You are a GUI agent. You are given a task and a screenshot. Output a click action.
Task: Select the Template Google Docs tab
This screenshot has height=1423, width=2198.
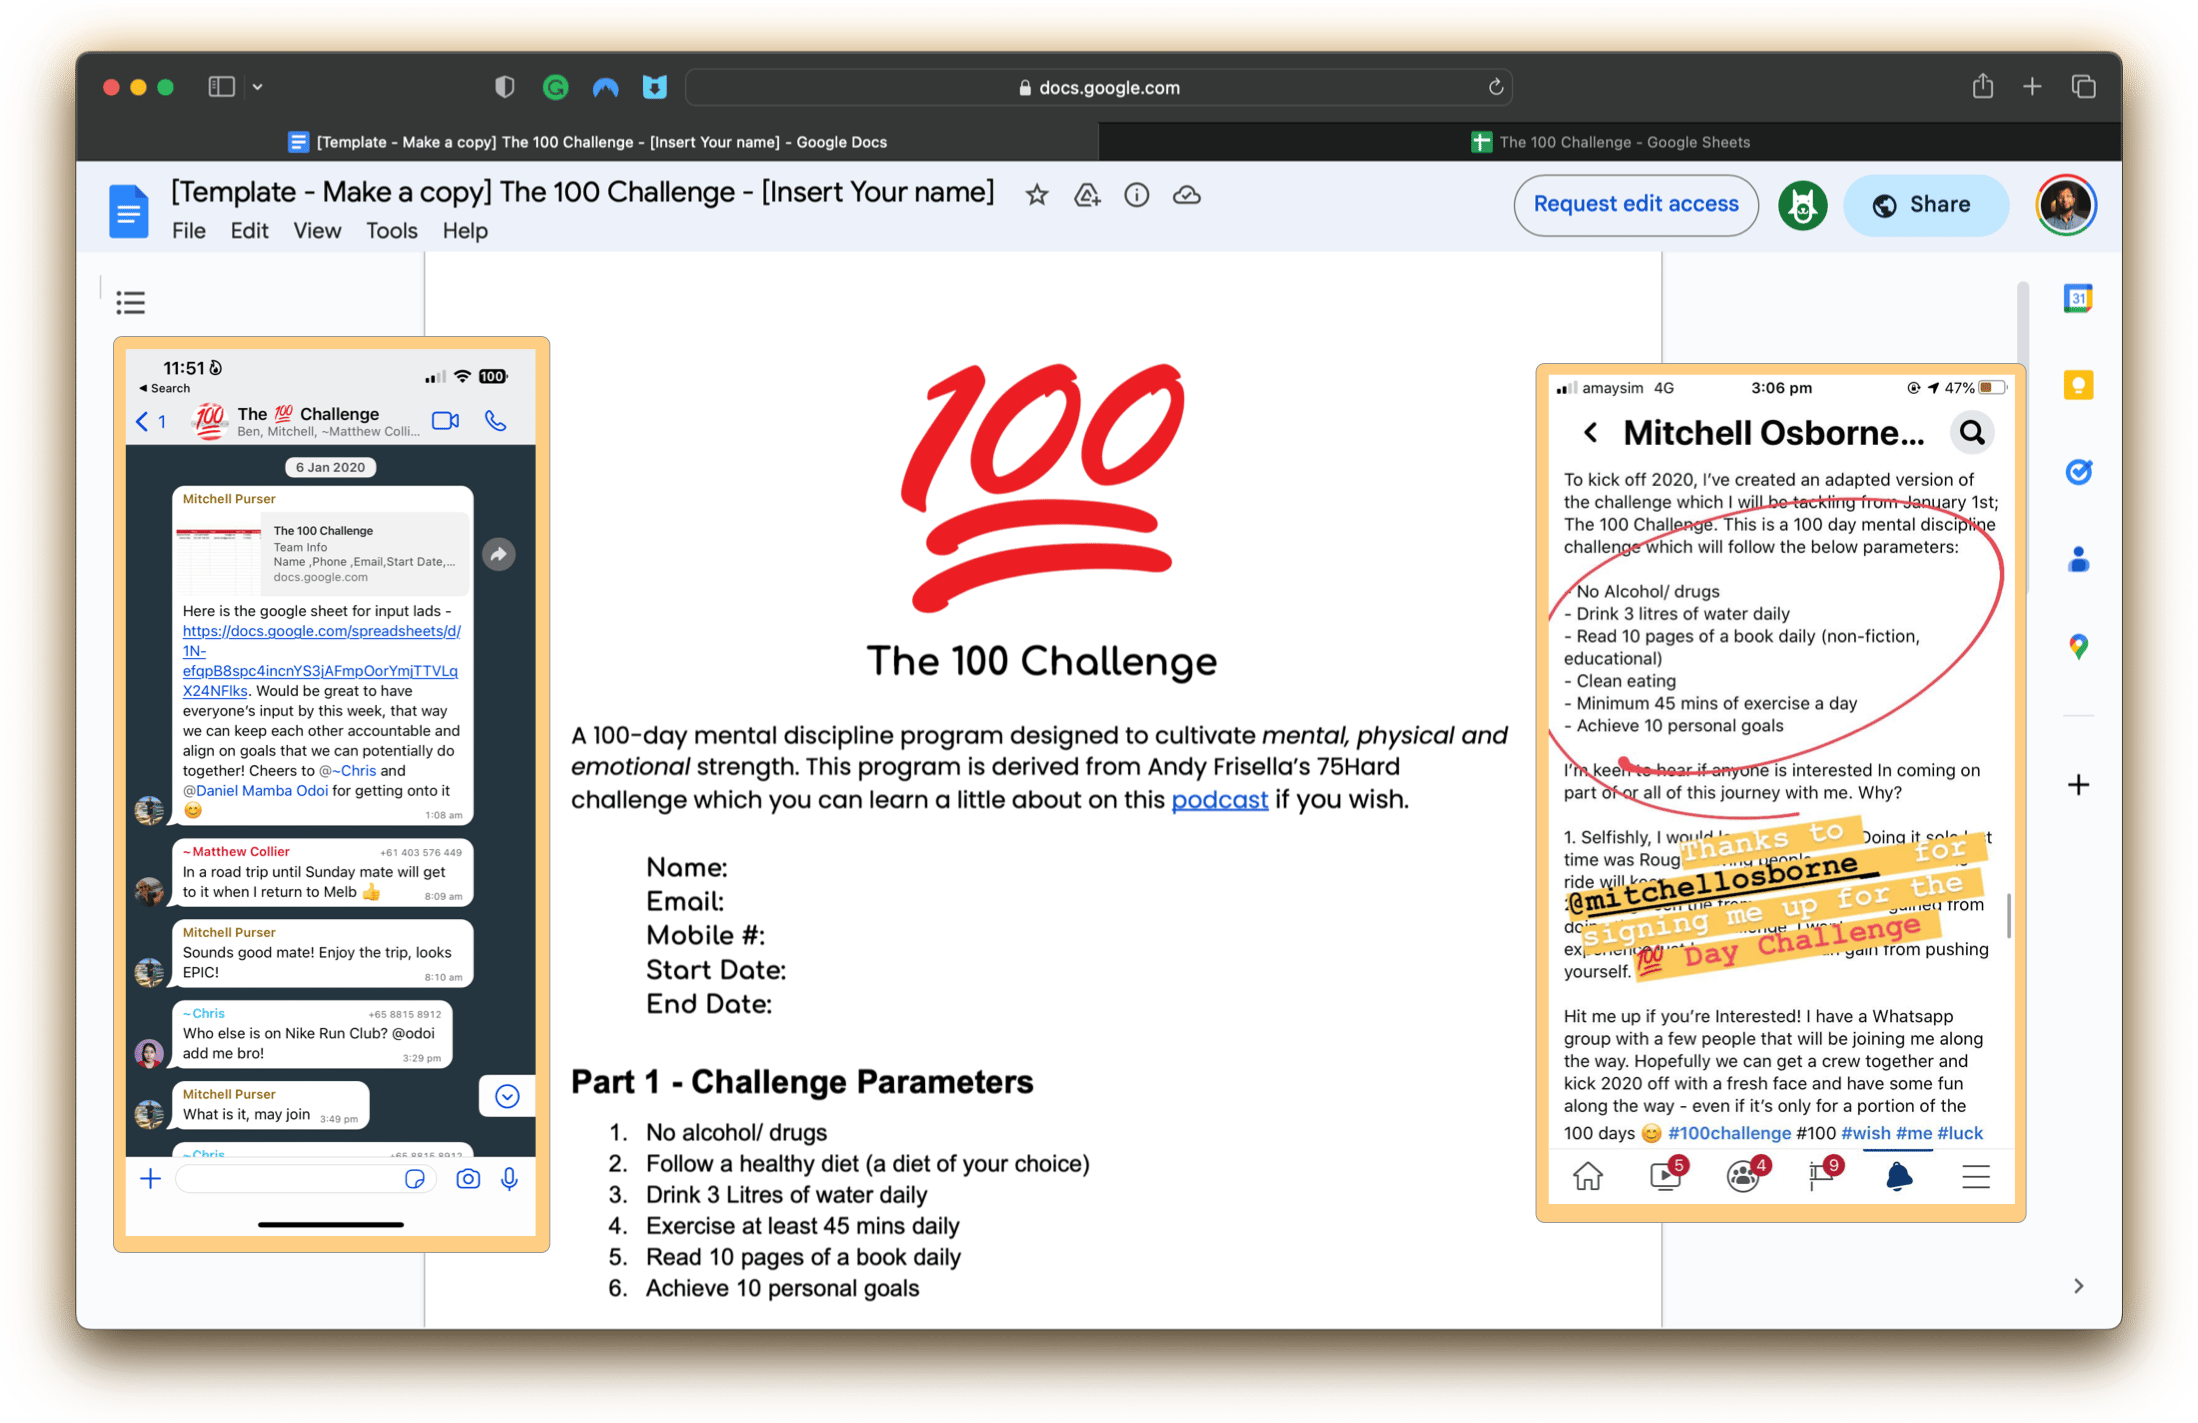point(588,142)
